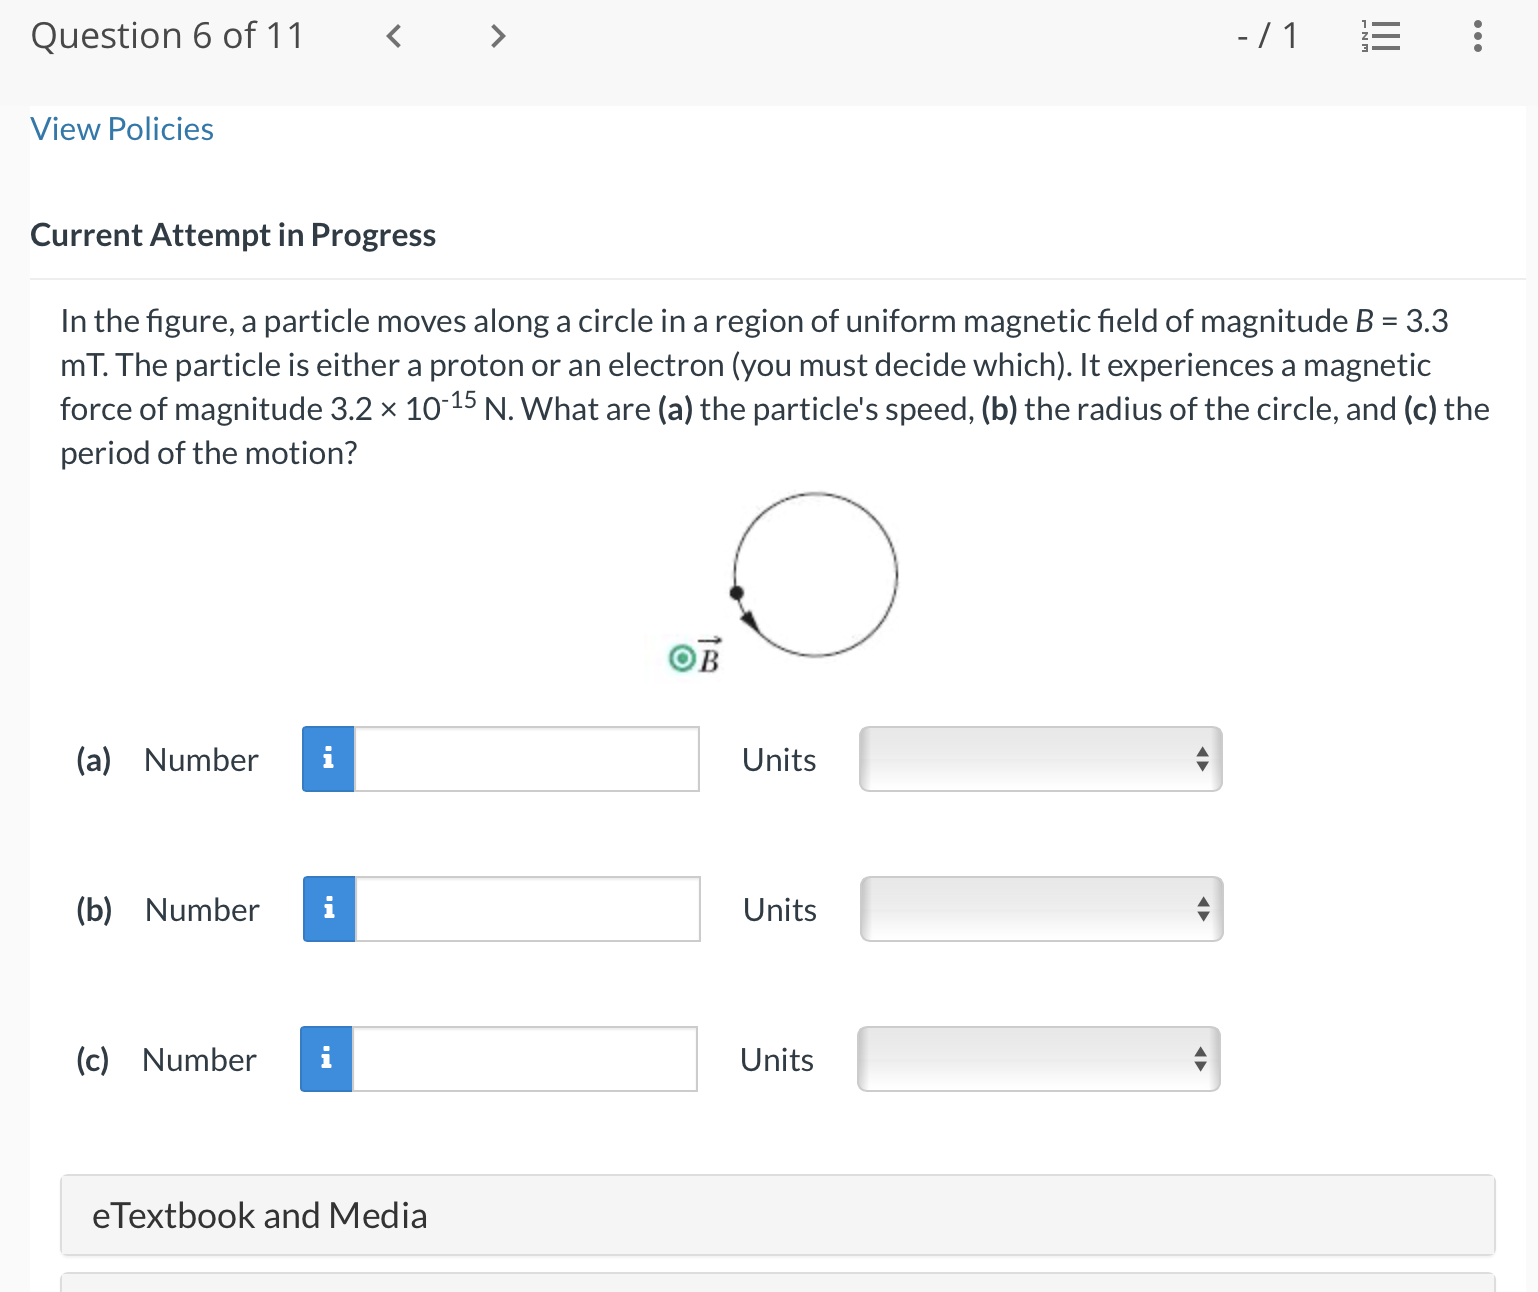The image size is (1538, 1292).
Task: Click the next question chevron
Action: click(x=497, y=36)
